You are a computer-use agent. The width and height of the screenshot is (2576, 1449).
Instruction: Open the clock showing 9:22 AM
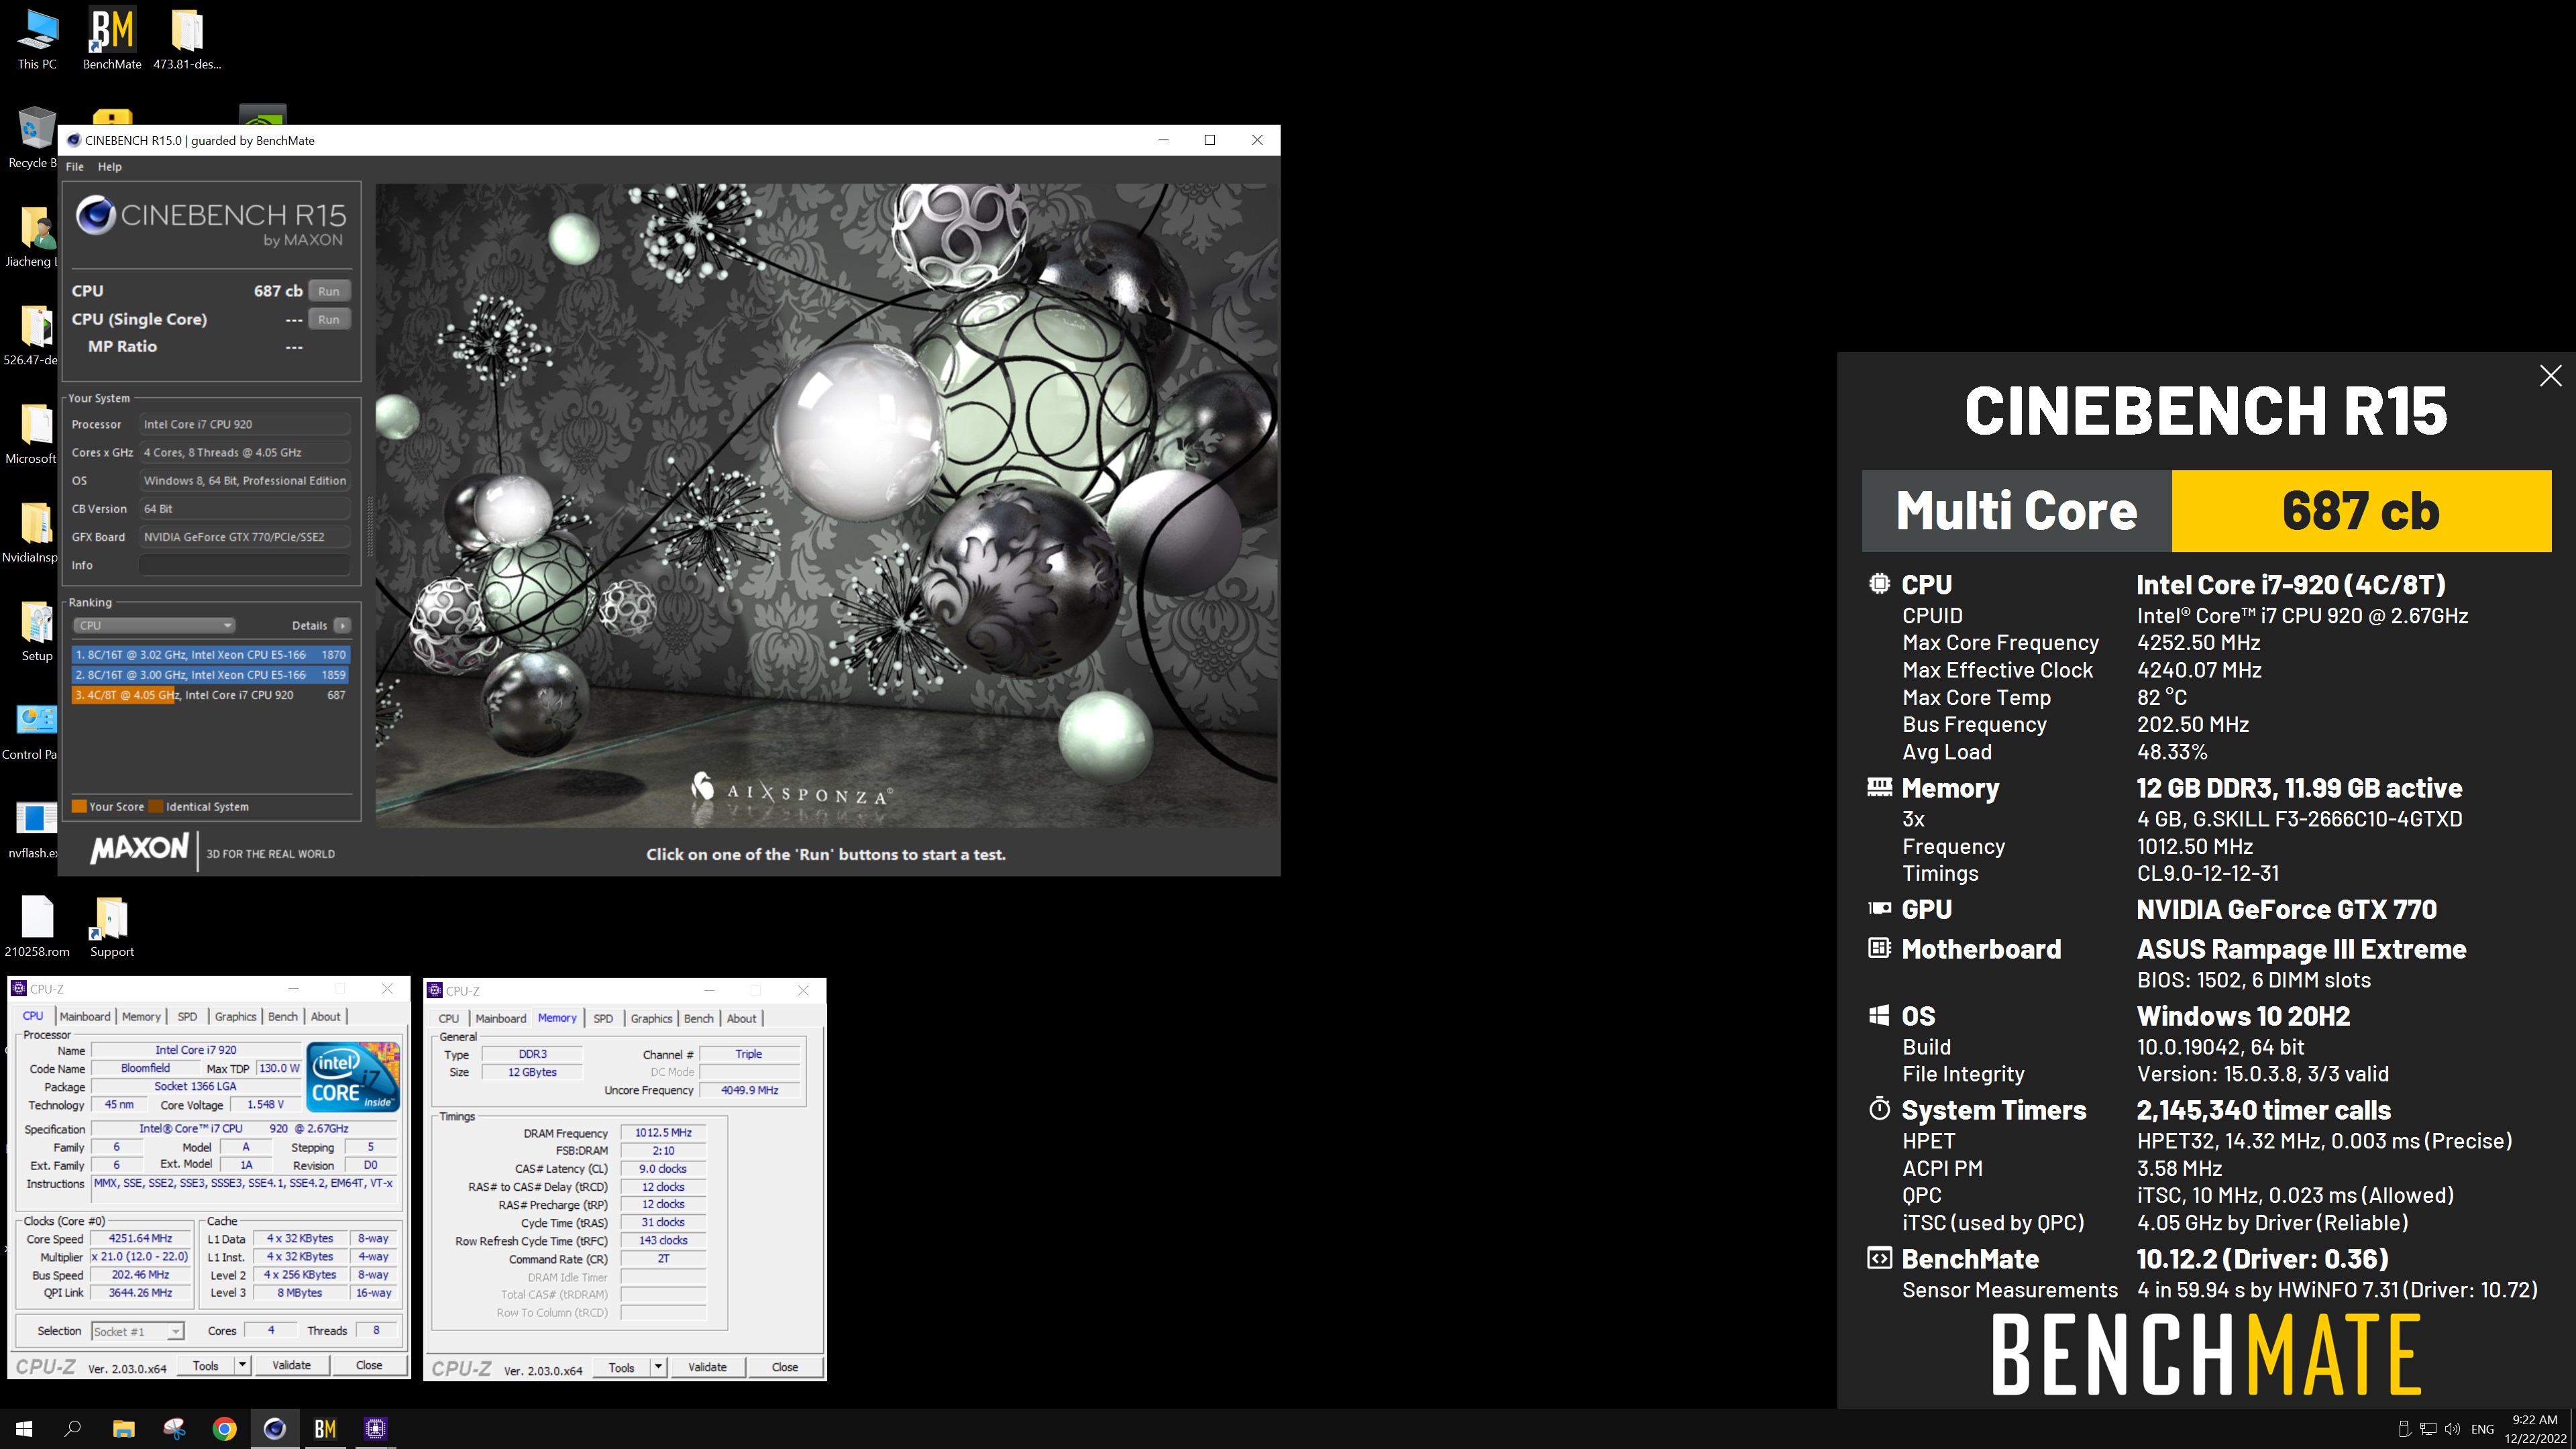pyautogui.click(x=2534, y=1429)
